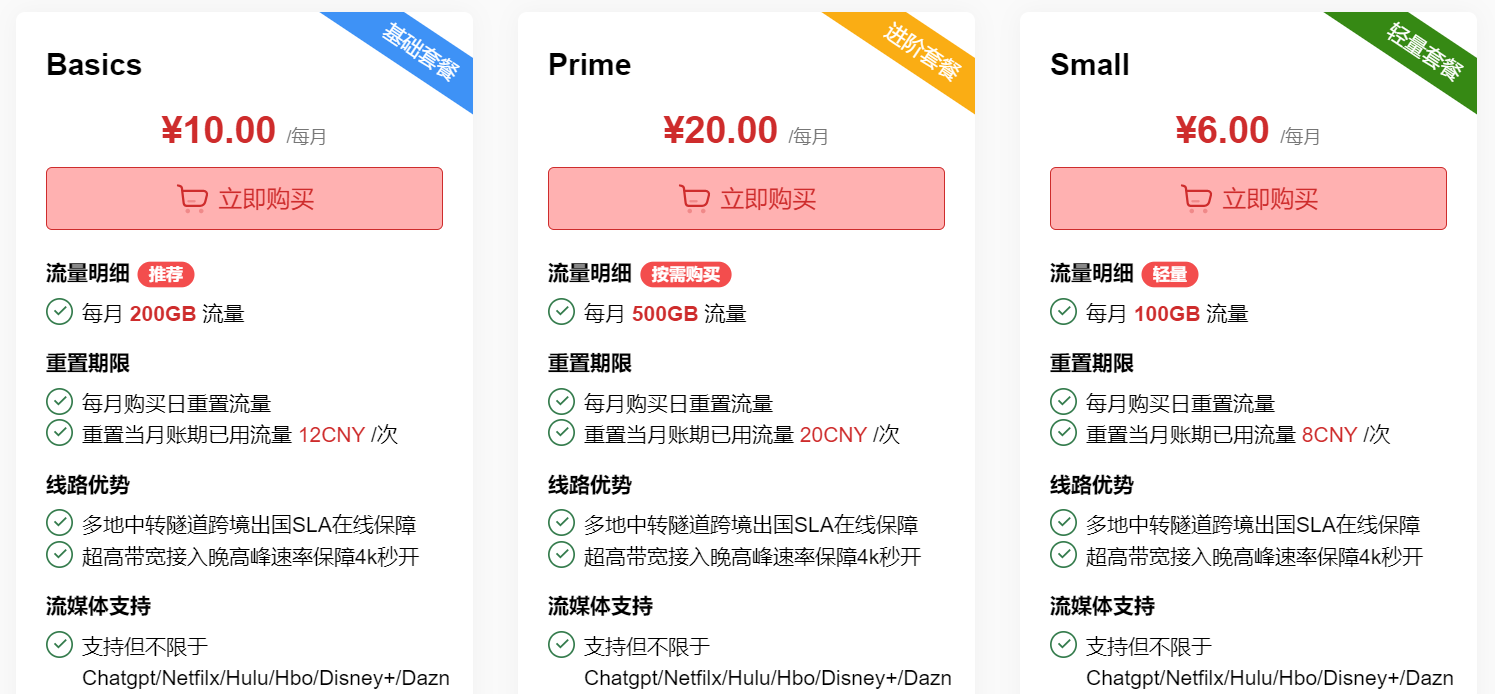This screenshot has height=694, width=1495.
Task: Buy the Prime plan with 立即购买
Action: click(x=767, y=199)
